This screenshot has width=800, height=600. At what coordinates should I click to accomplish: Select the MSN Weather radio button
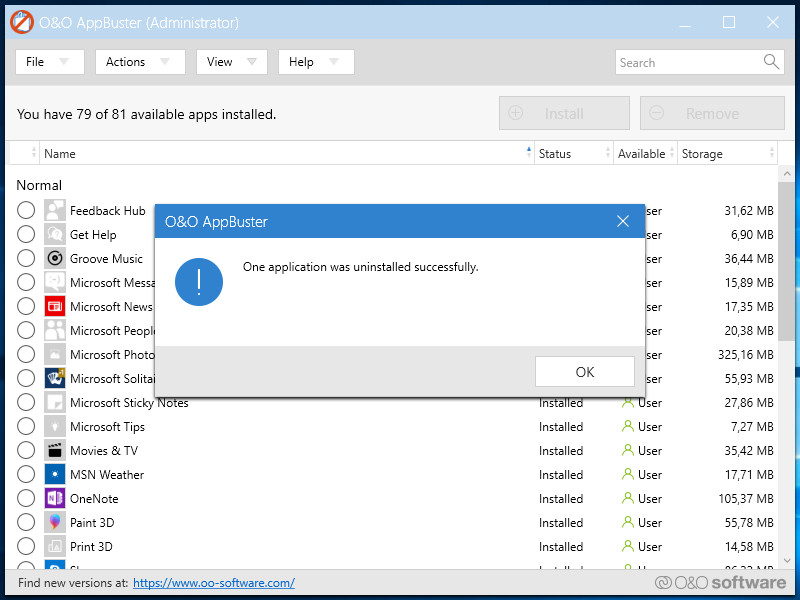[26, 474]
